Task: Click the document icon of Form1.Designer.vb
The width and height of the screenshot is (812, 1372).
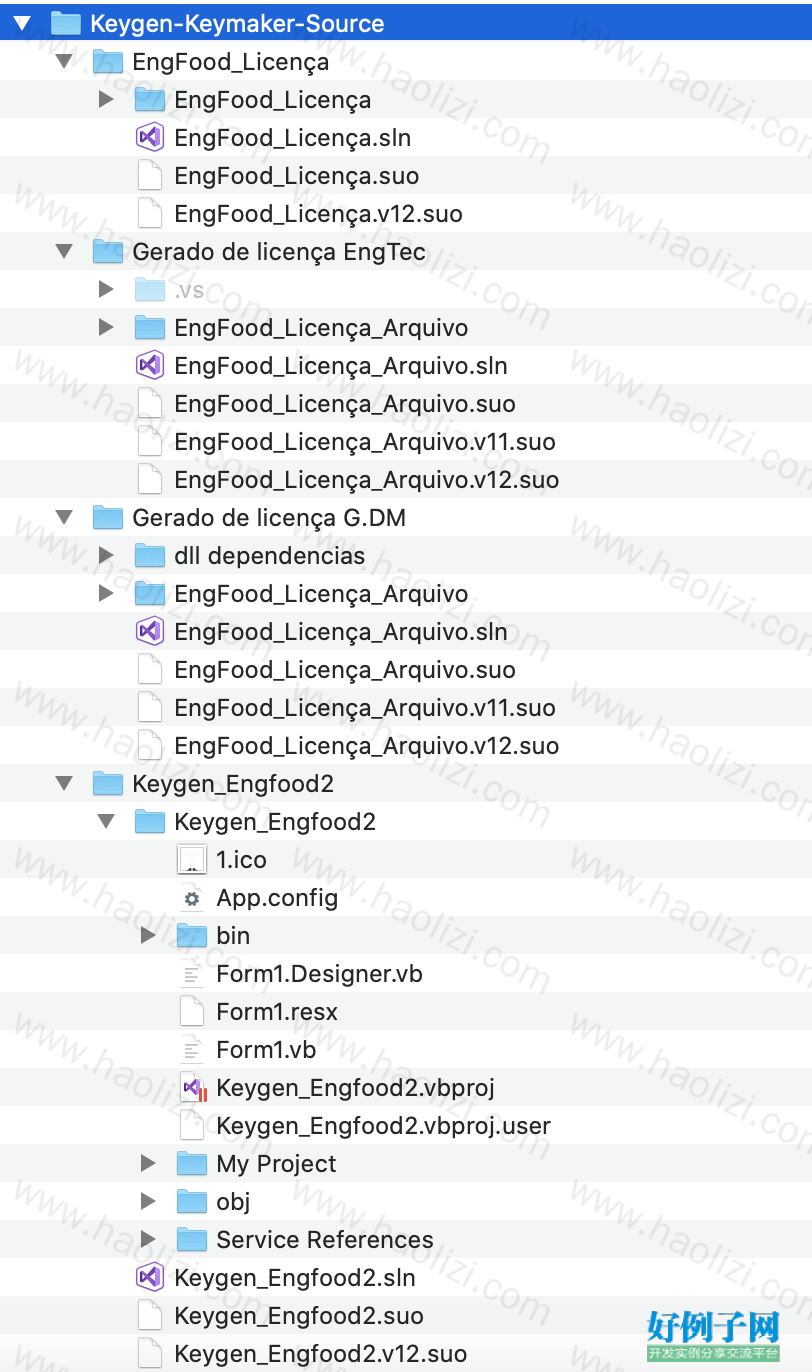Action: 192,973
